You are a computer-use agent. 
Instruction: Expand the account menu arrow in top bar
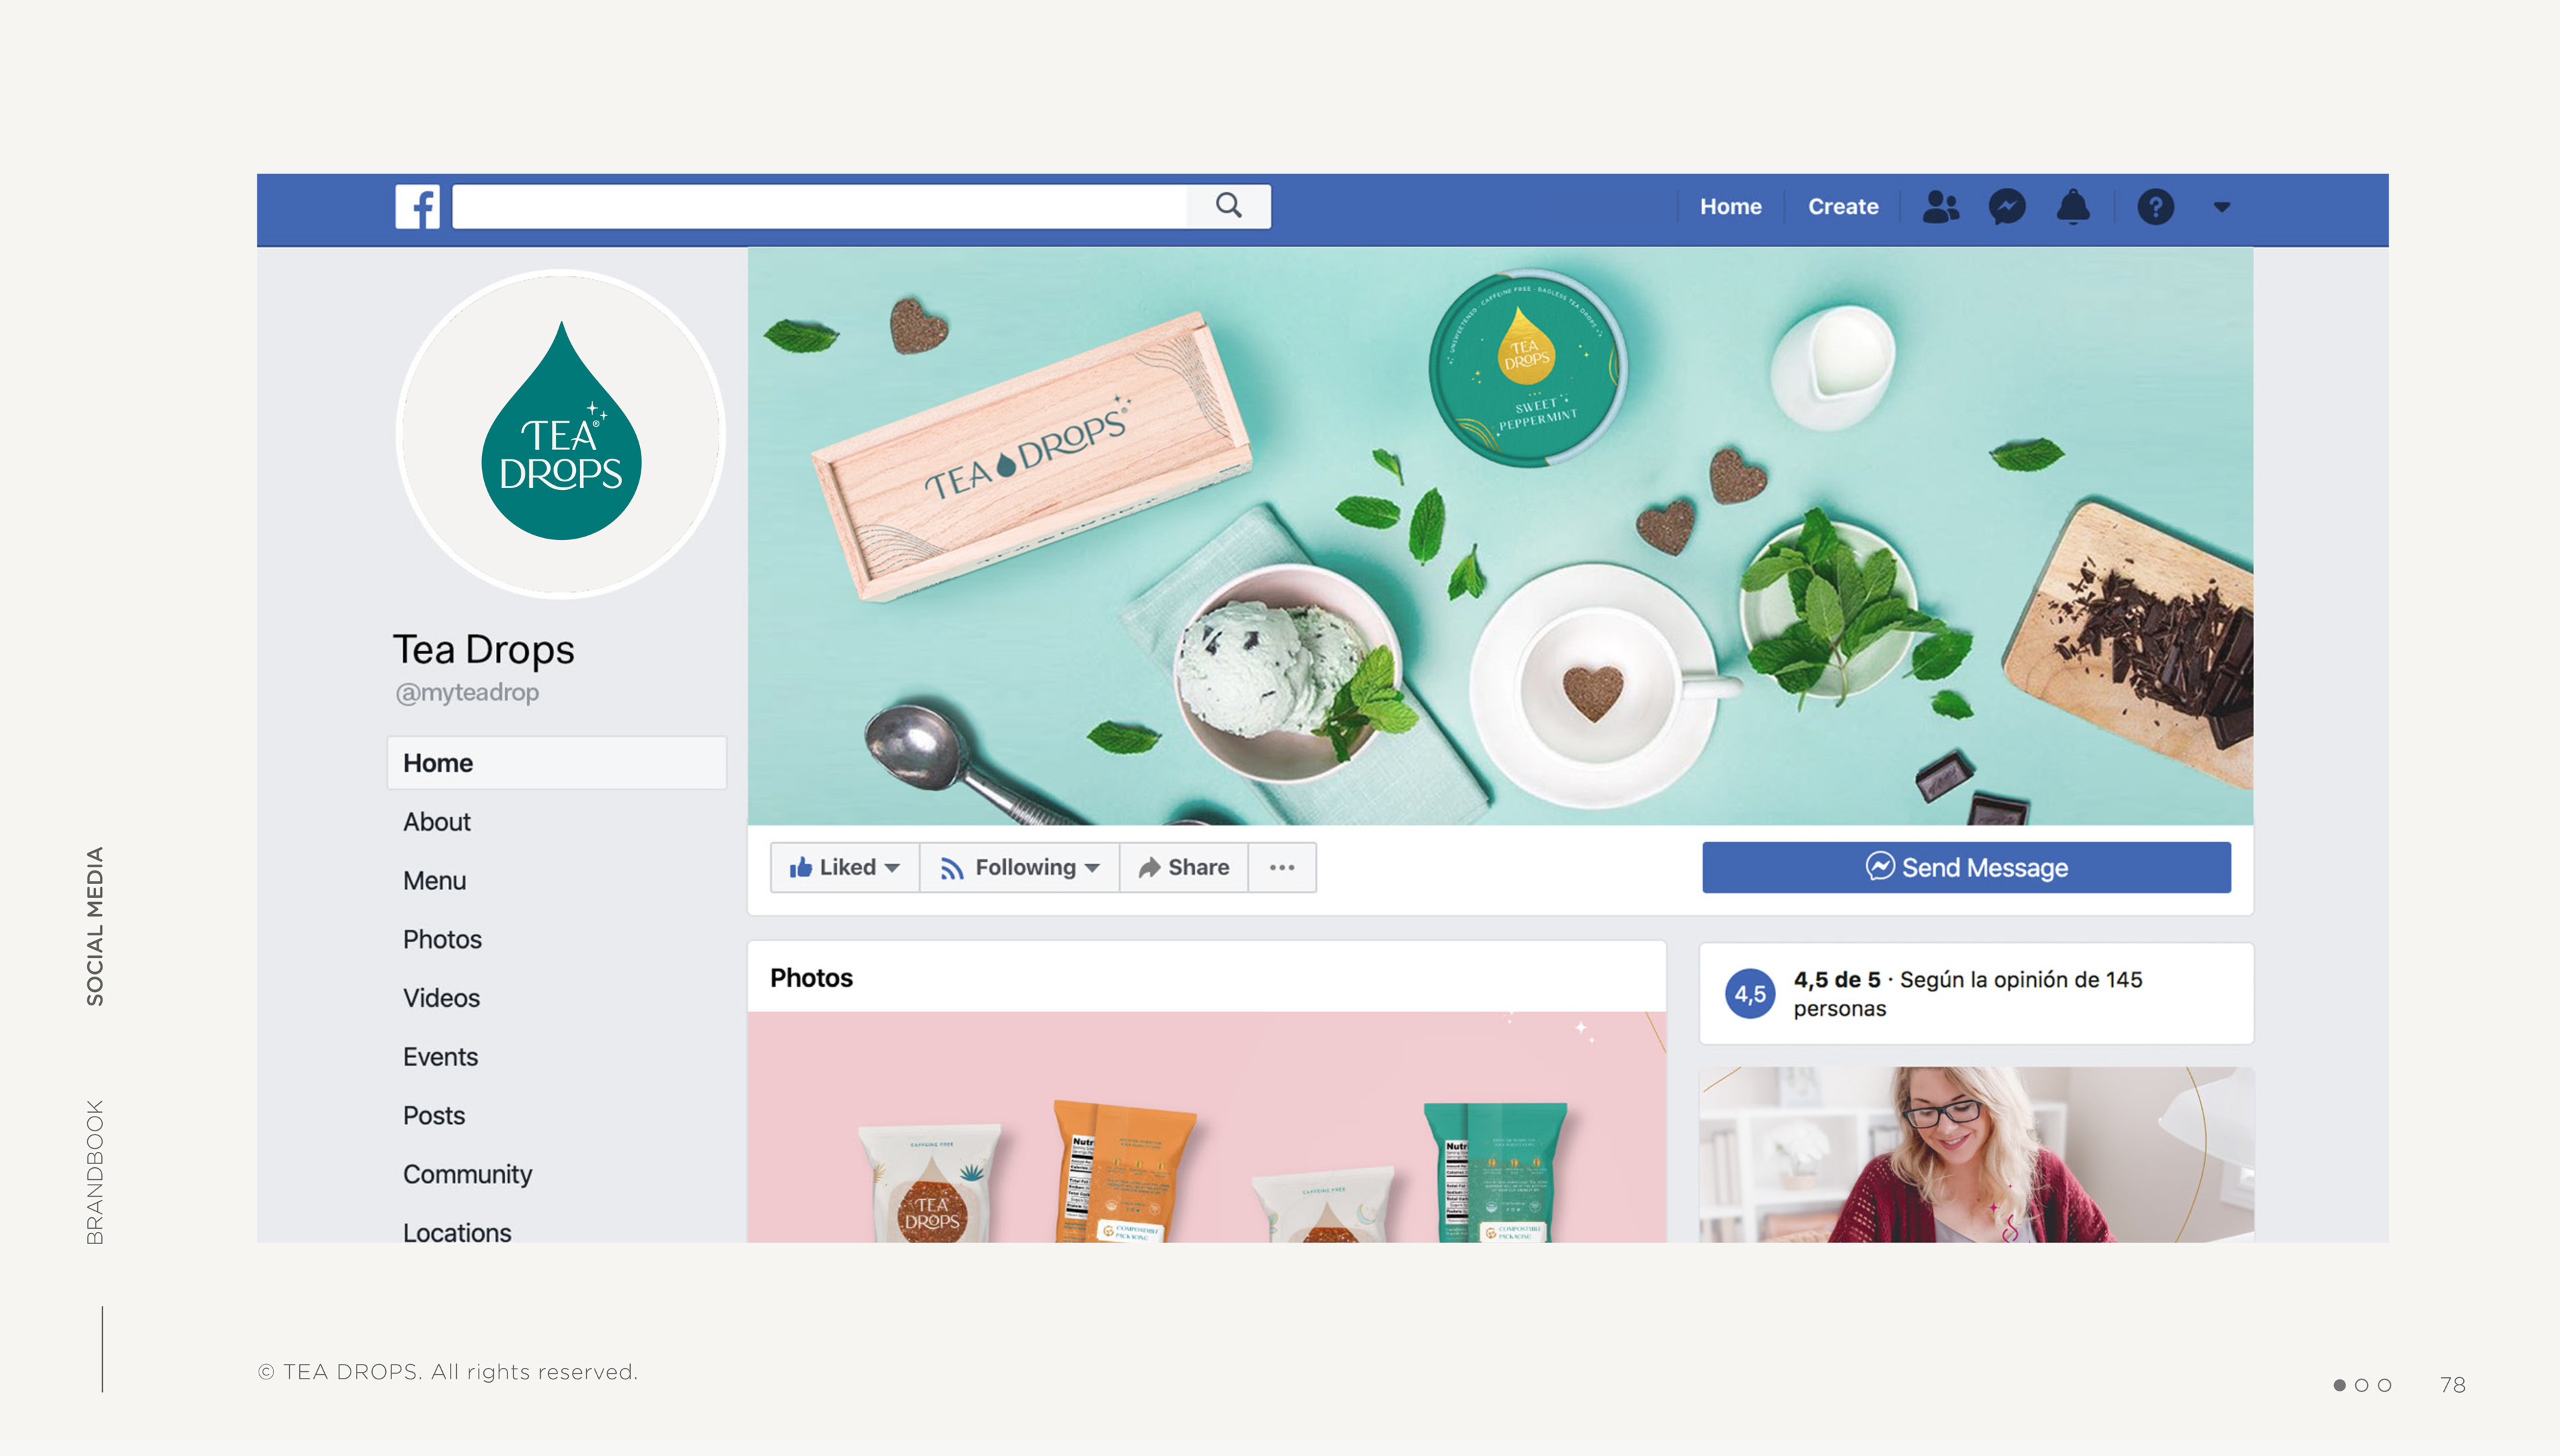tap(2221, 207)
